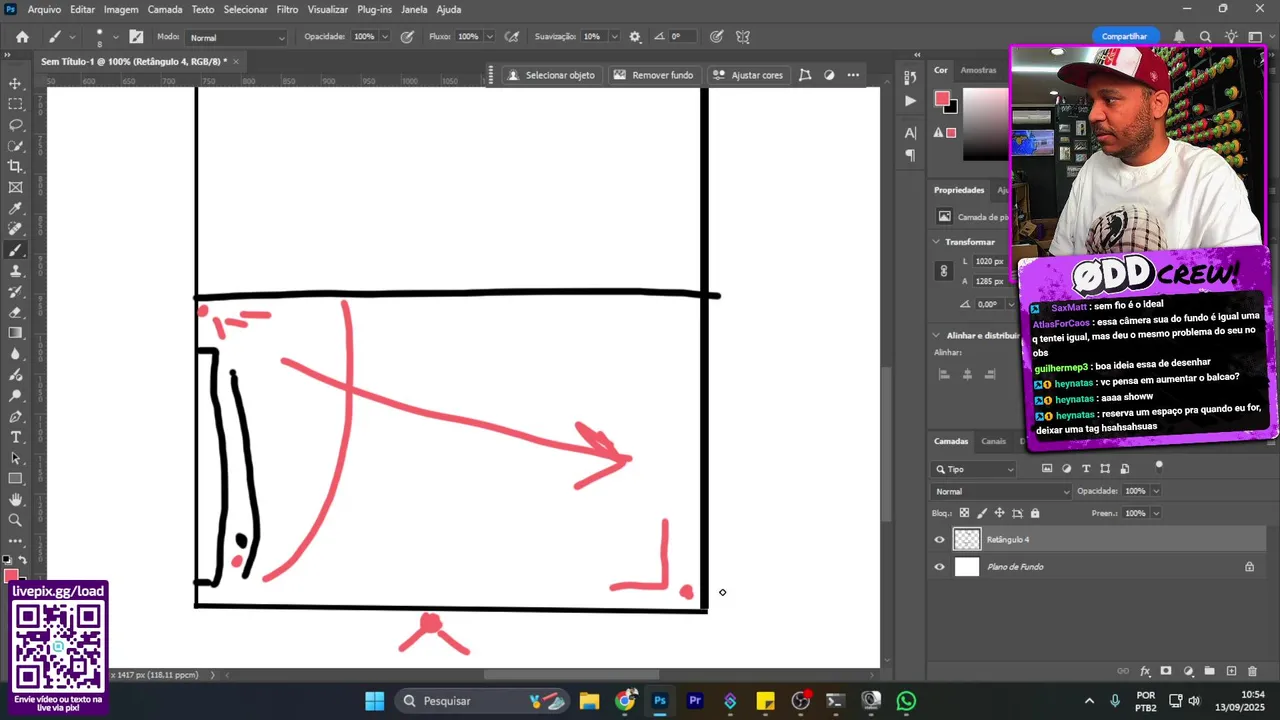Create a new layer
This screenshot has height=720, width=1280.
coord(1231,671)
